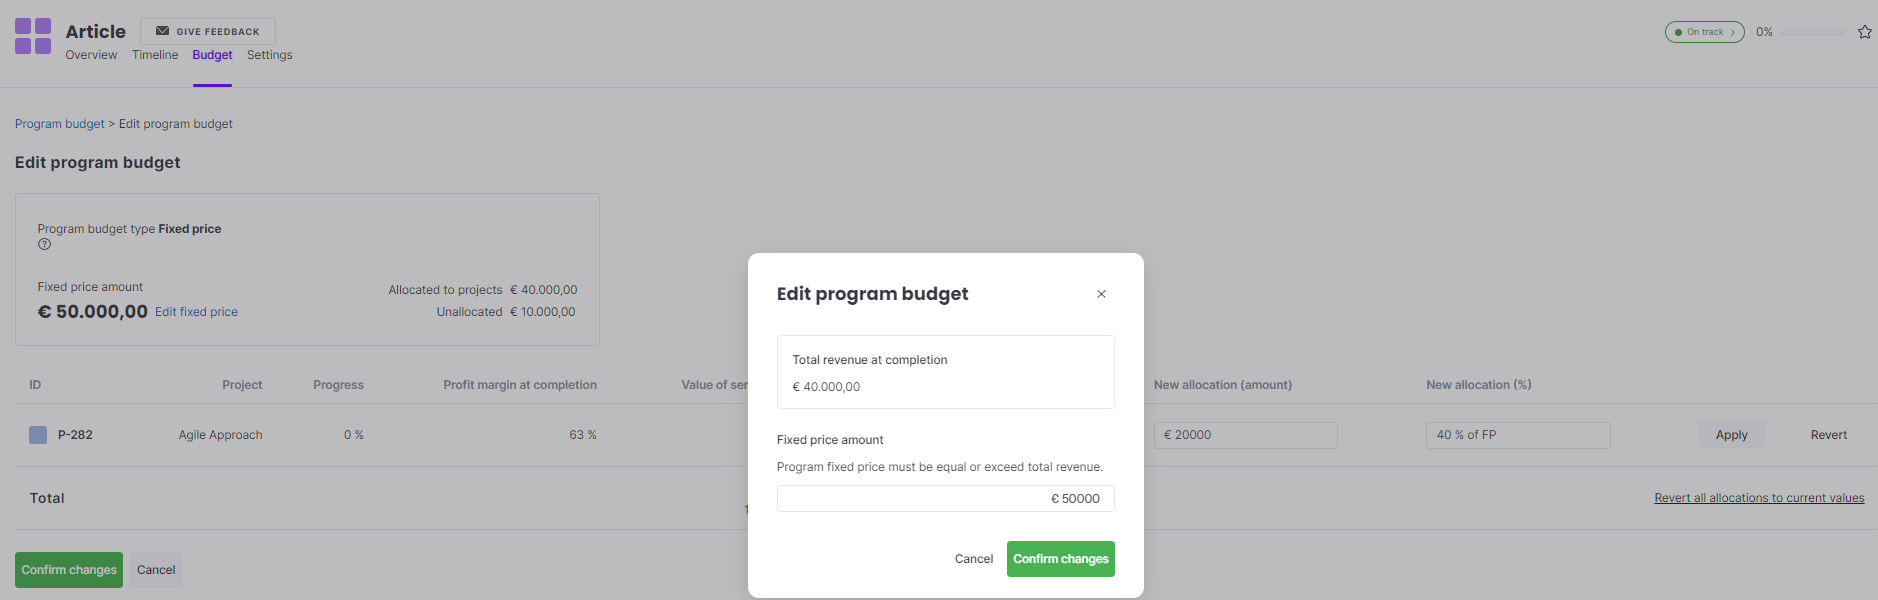Click the New allocation percent field
Image resolution: width=1878 pixels, height=600 pixels.
(1517, 435)
